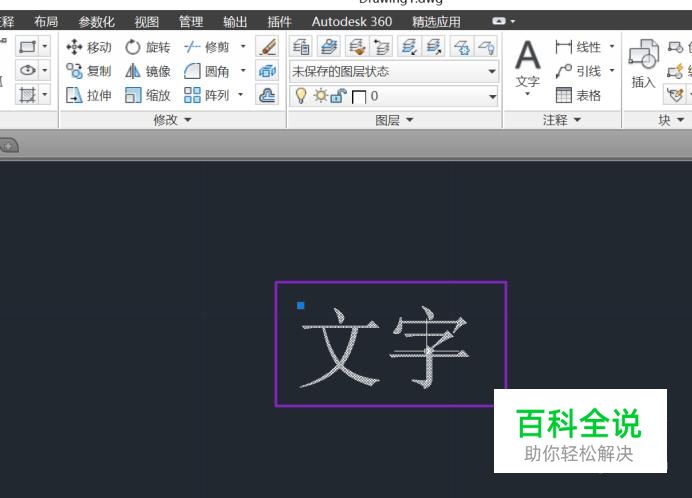Insert a Table (表格)
692x498 pixels.
(578, 94)
